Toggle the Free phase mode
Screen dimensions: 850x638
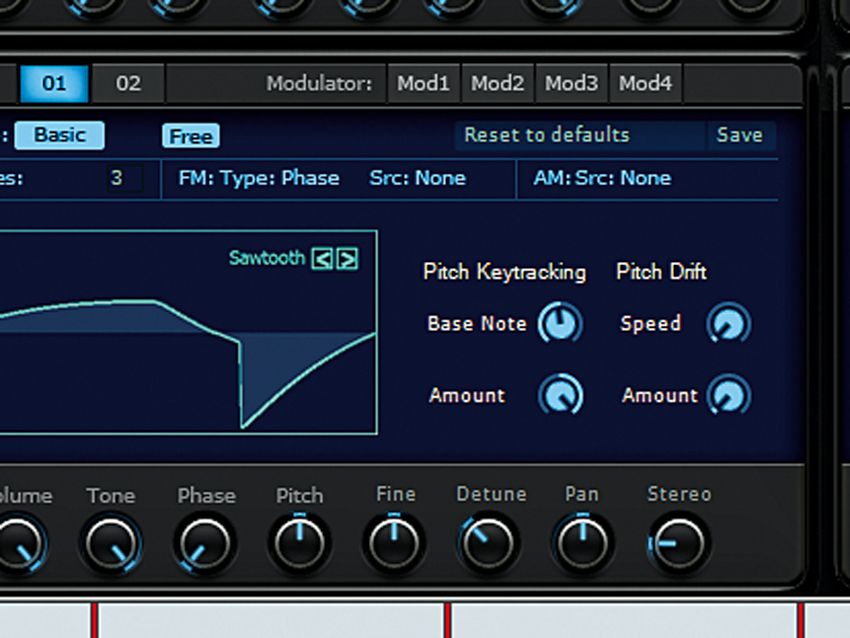(190, 135)
